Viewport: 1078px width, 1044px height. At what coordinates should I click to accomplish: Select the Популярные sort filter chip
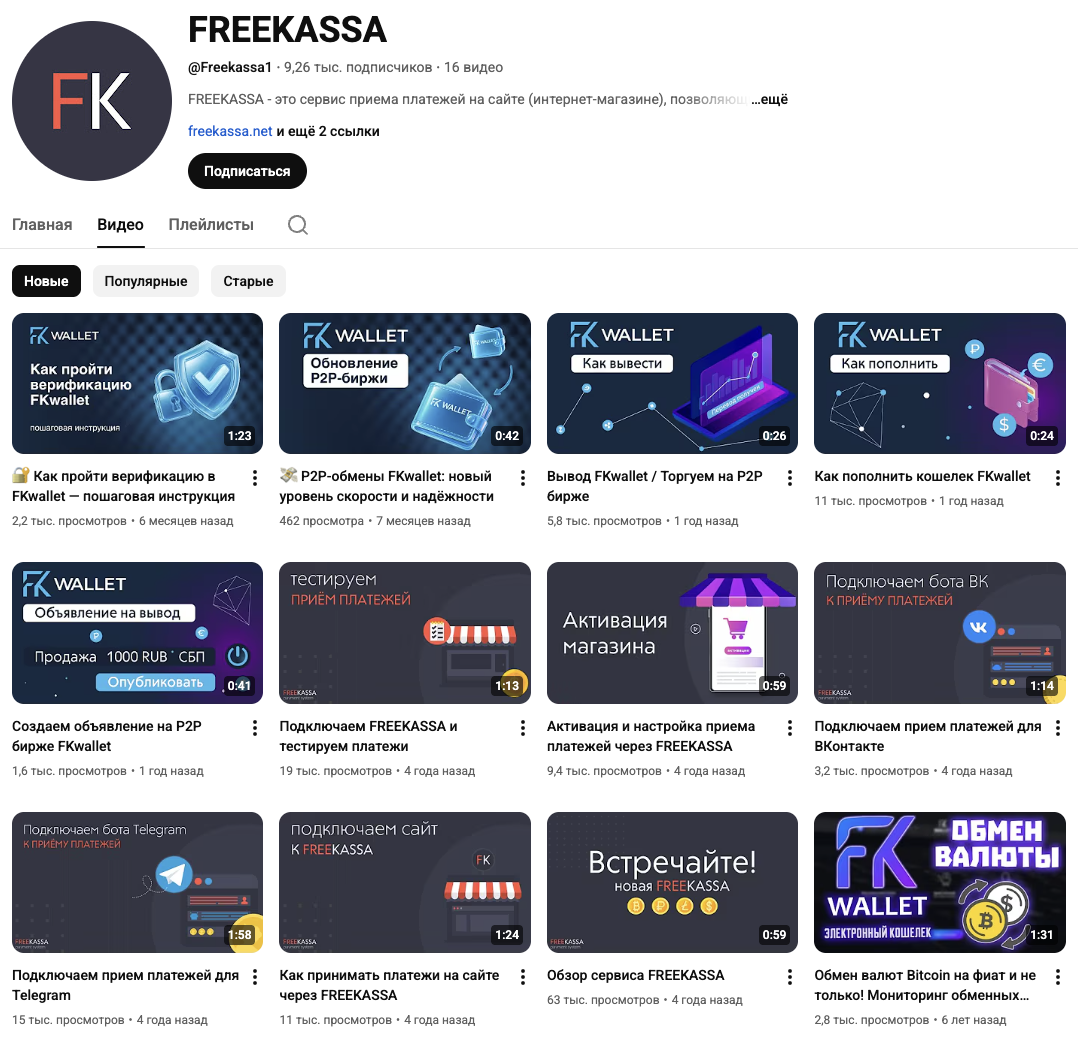(x=146, y=281)
